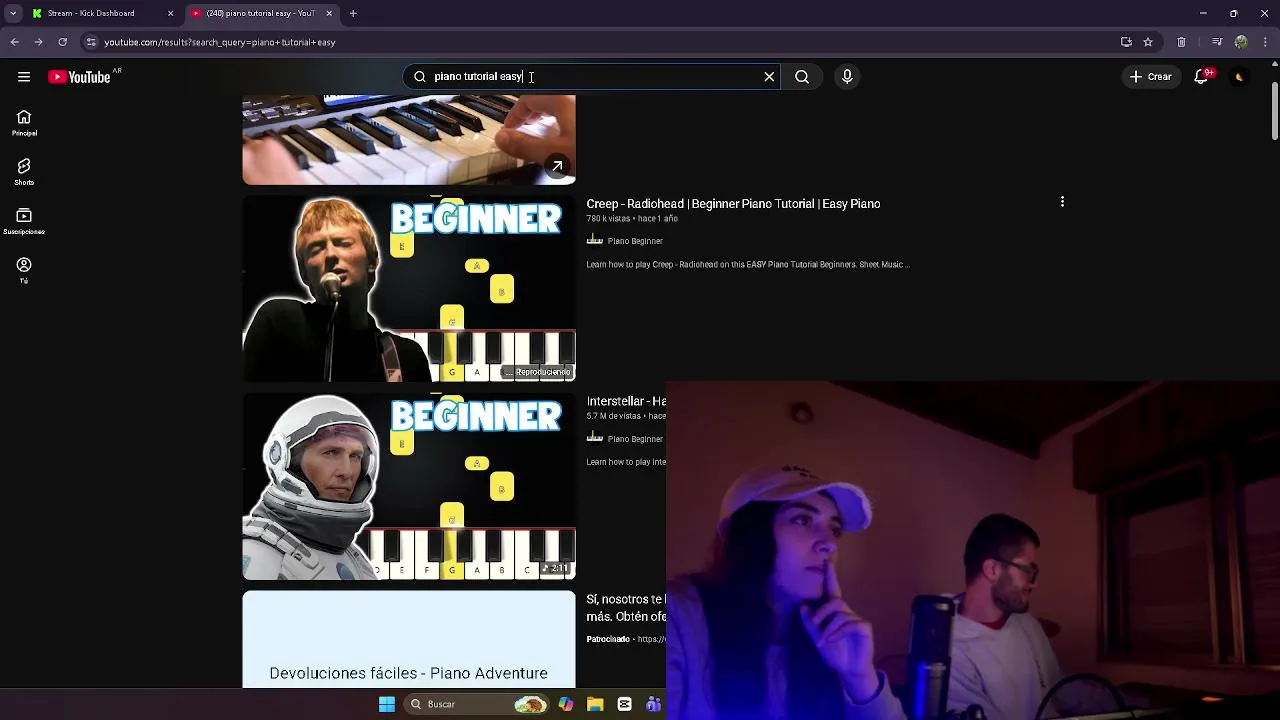Viewport: 1280px width, 720px height.
Task: Reload the page
Action: coord(62,42)
